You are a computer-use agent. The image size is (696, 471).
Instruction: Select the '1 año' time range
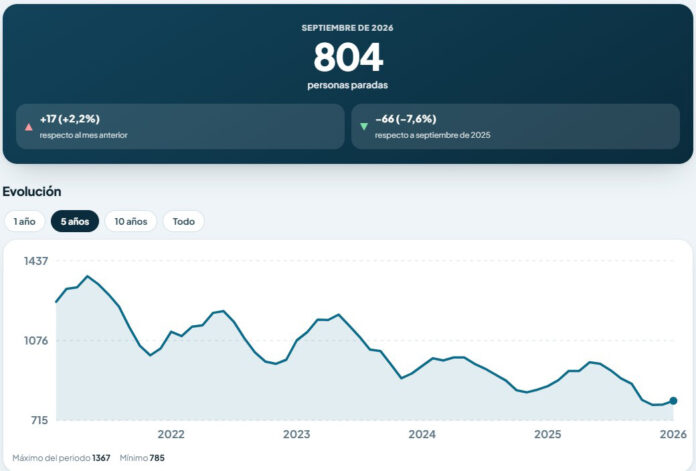tap(24, 221)
